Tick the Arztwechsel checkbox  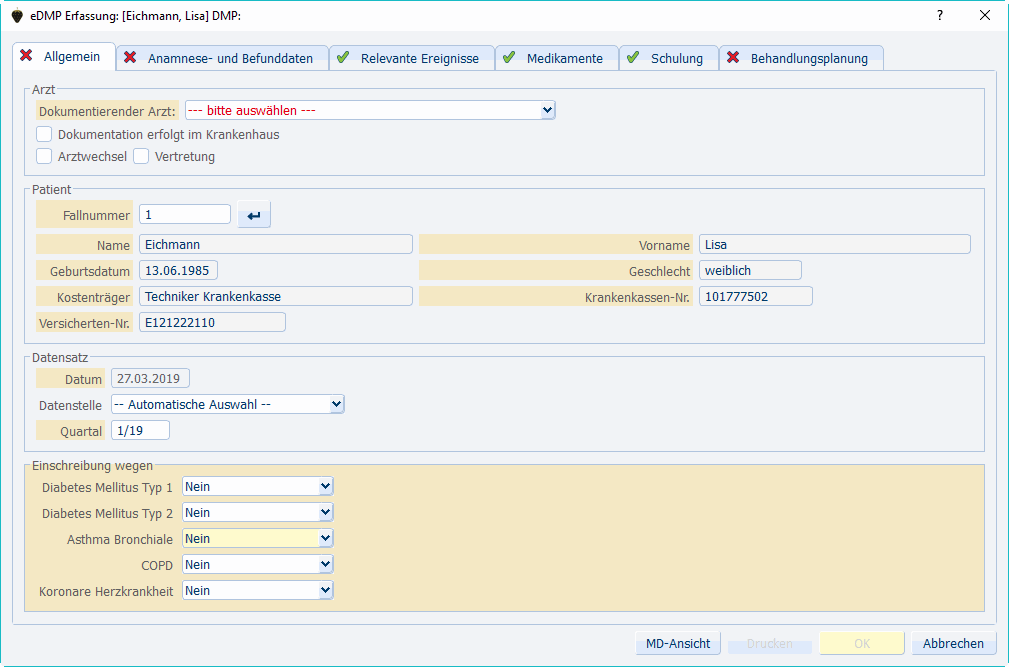coord(44,156)
